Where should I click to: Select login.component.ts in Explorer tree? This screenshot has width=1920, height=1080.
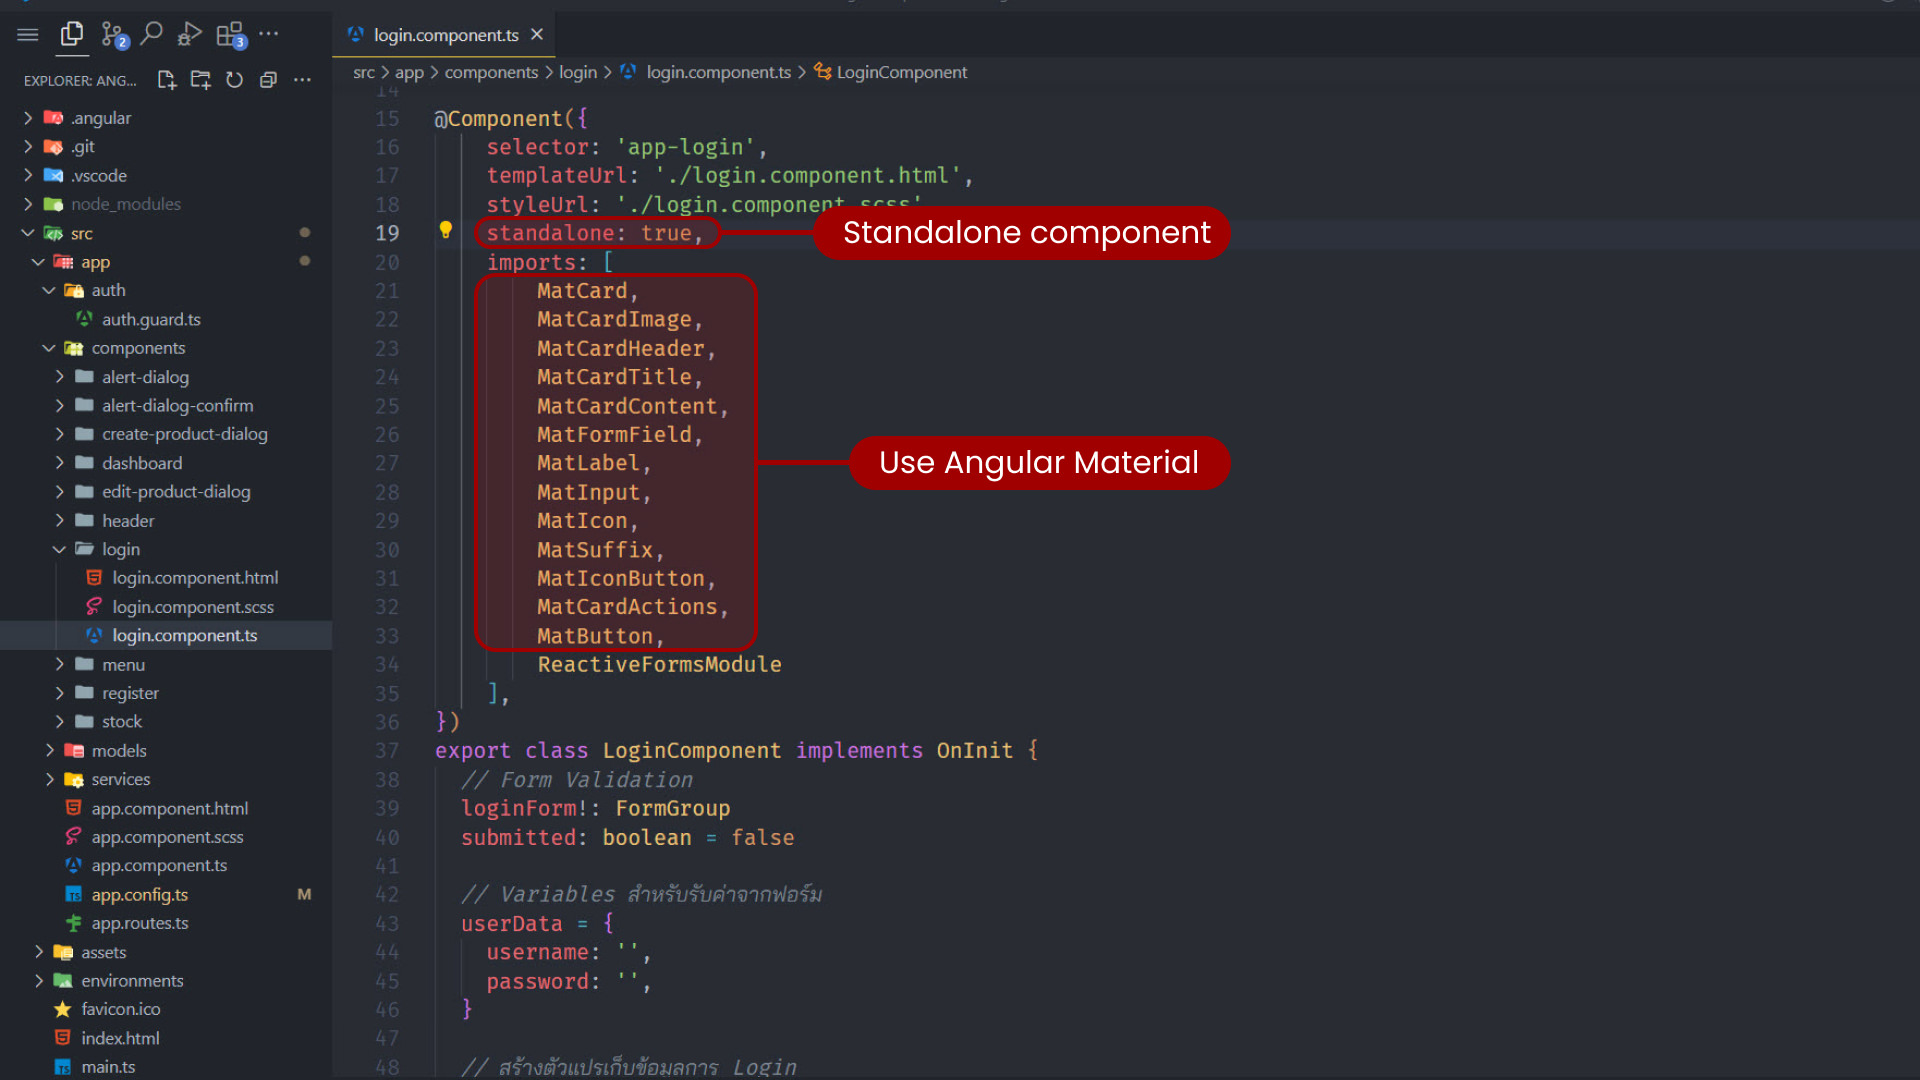tap(166, 636)
